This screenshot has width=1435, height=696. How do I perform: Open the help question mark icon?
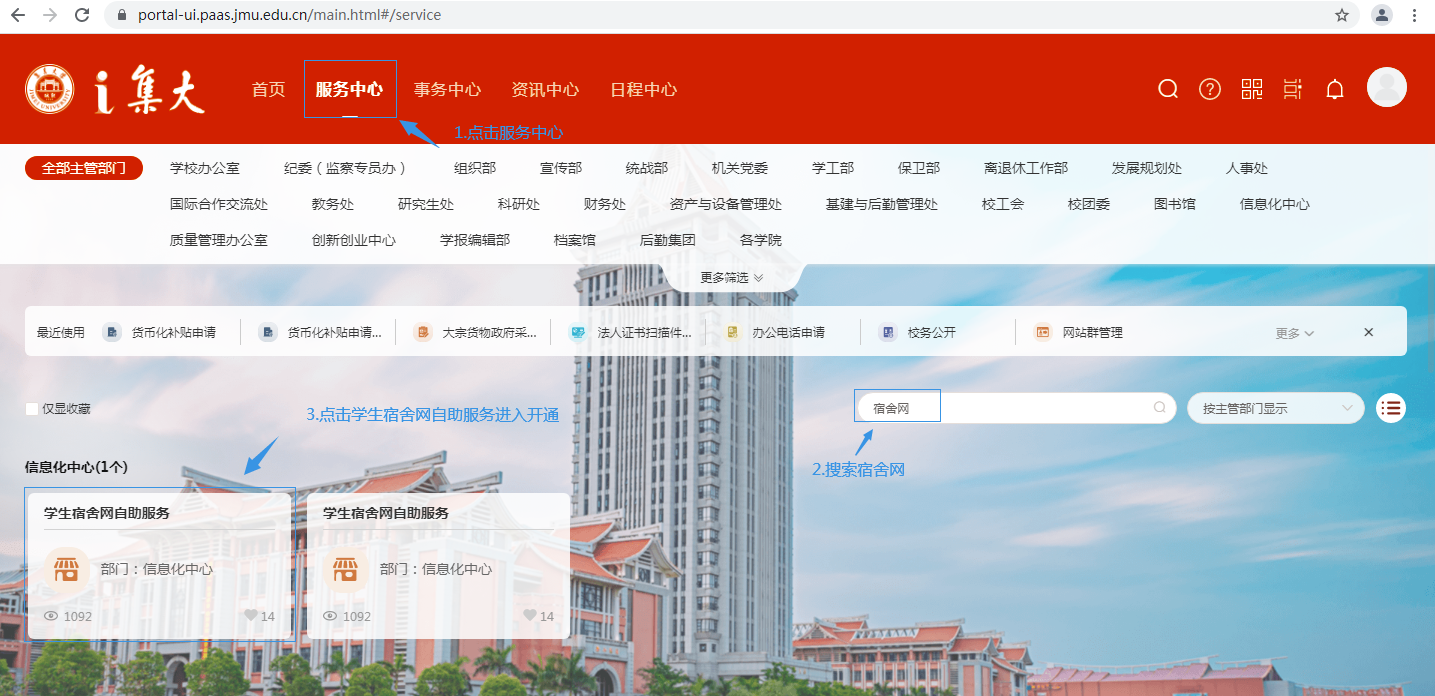click(1210, 89)
